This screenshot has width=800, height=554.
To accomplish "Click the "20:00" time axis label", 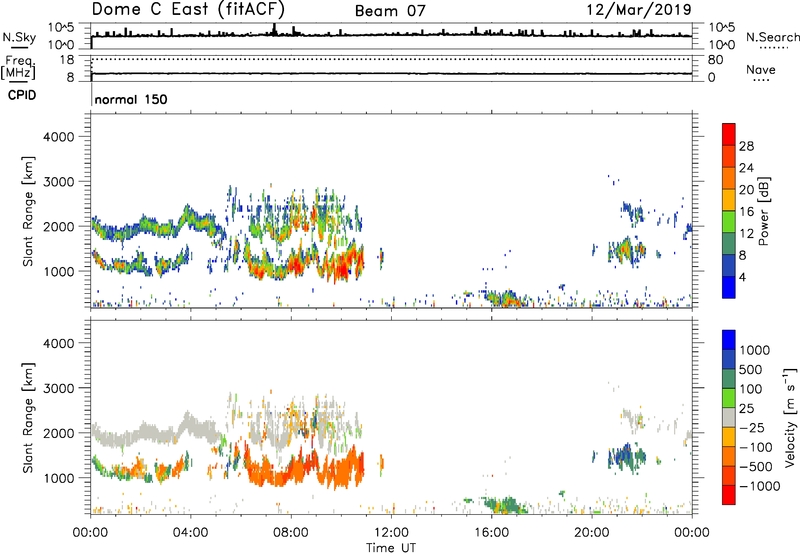I will click(592, 533).
